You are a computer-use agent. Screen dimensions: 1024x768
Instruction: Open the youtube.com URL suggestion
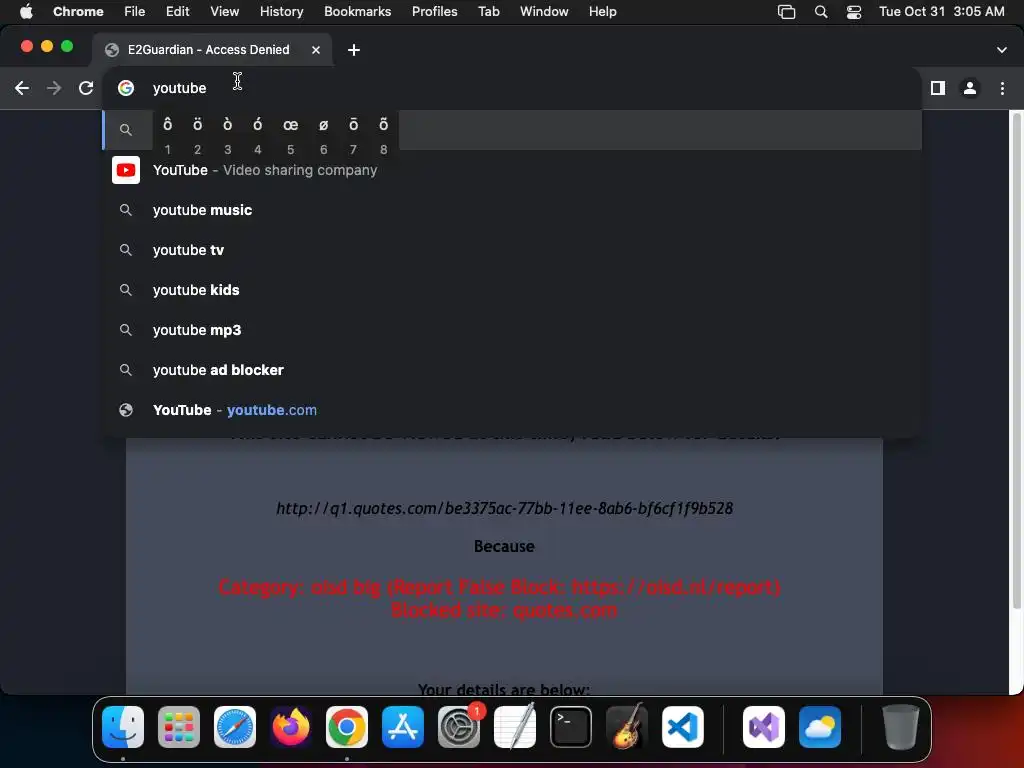coord(512,410)
